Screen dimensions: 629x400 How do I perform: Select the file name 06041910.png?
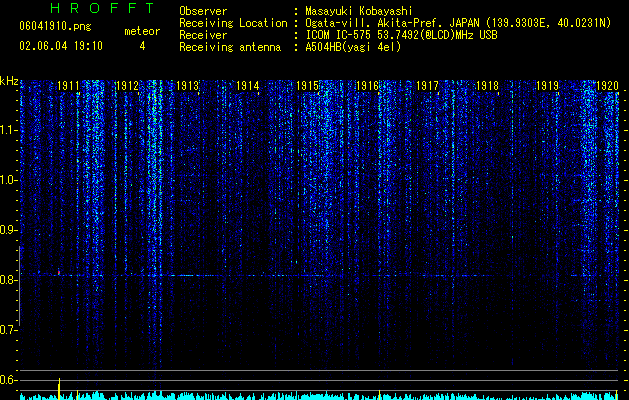pyautogui.click(x=55, y=27)
